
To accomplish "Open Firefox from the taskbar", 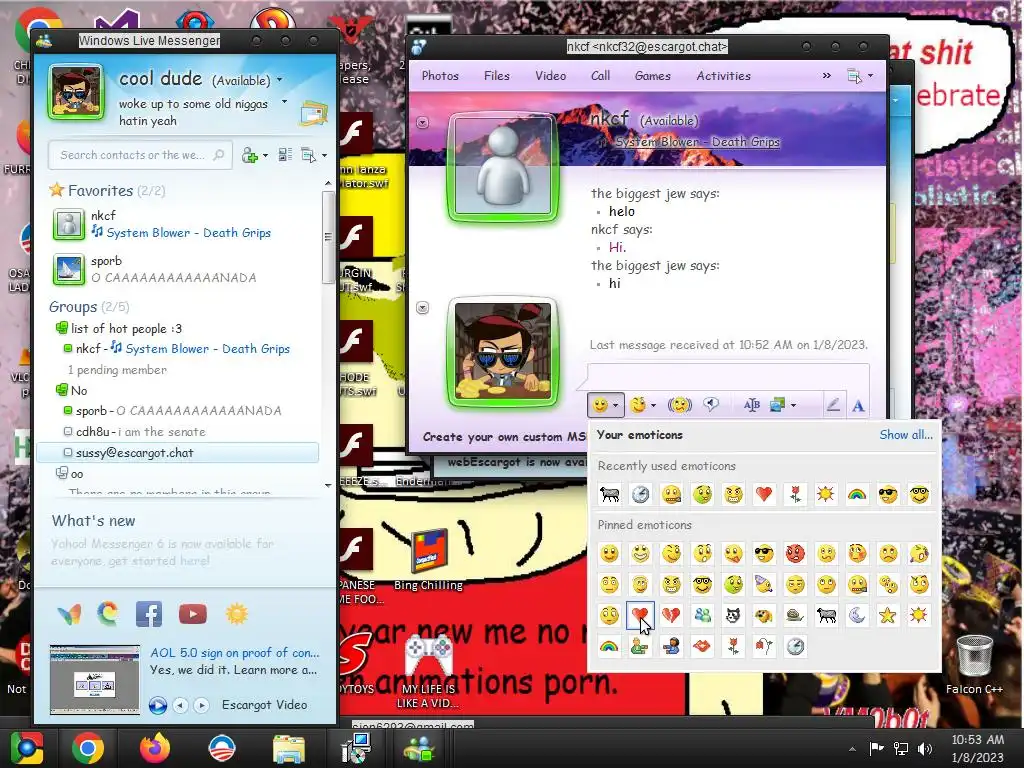I will coord(155,748).
